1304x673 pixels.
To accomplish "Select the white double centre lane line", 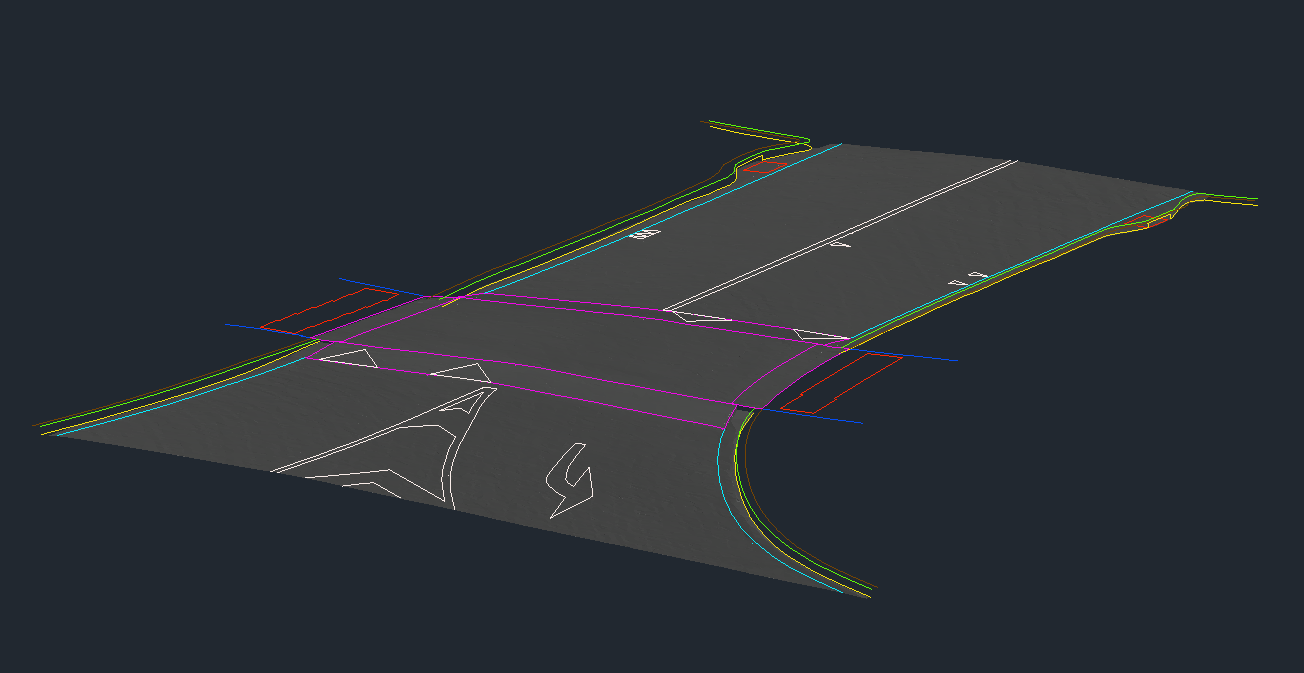I will 840,235.
